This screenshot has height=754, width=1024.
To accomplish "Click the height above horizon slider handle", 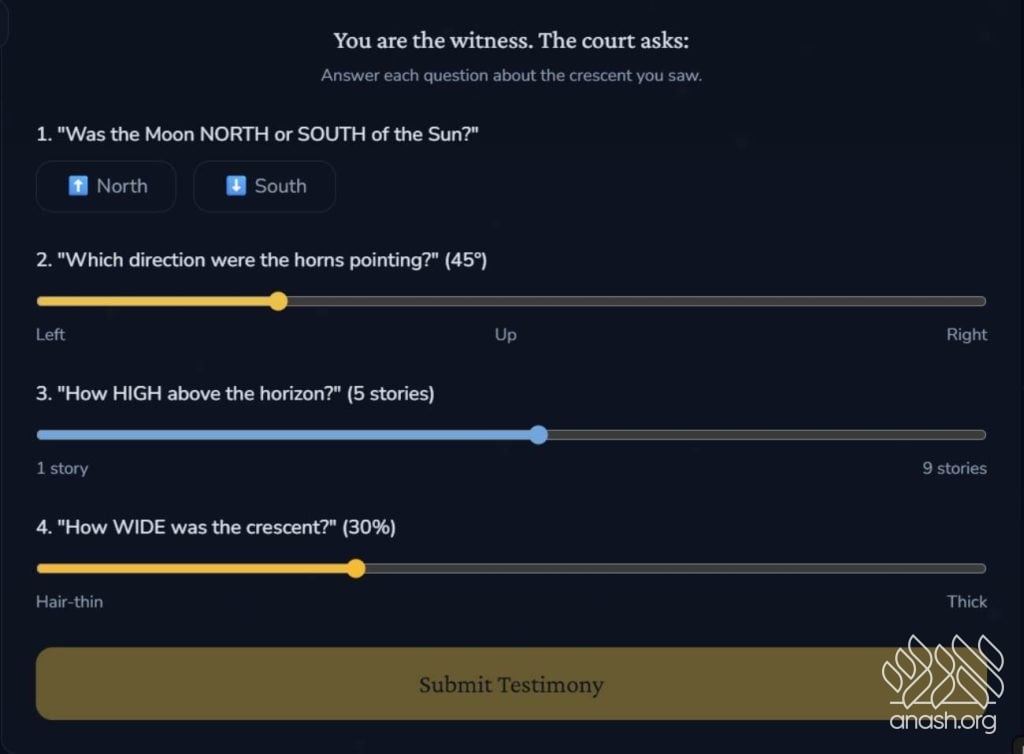I will [538, 435].
